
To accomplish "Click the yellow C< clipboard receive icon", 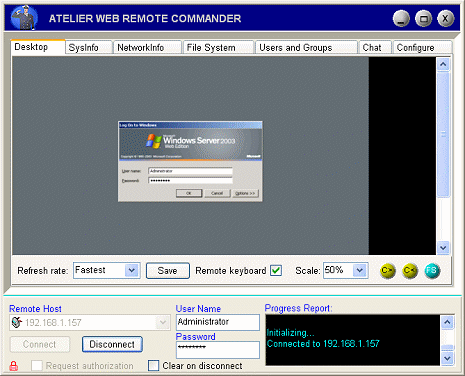I will (410, 271).
